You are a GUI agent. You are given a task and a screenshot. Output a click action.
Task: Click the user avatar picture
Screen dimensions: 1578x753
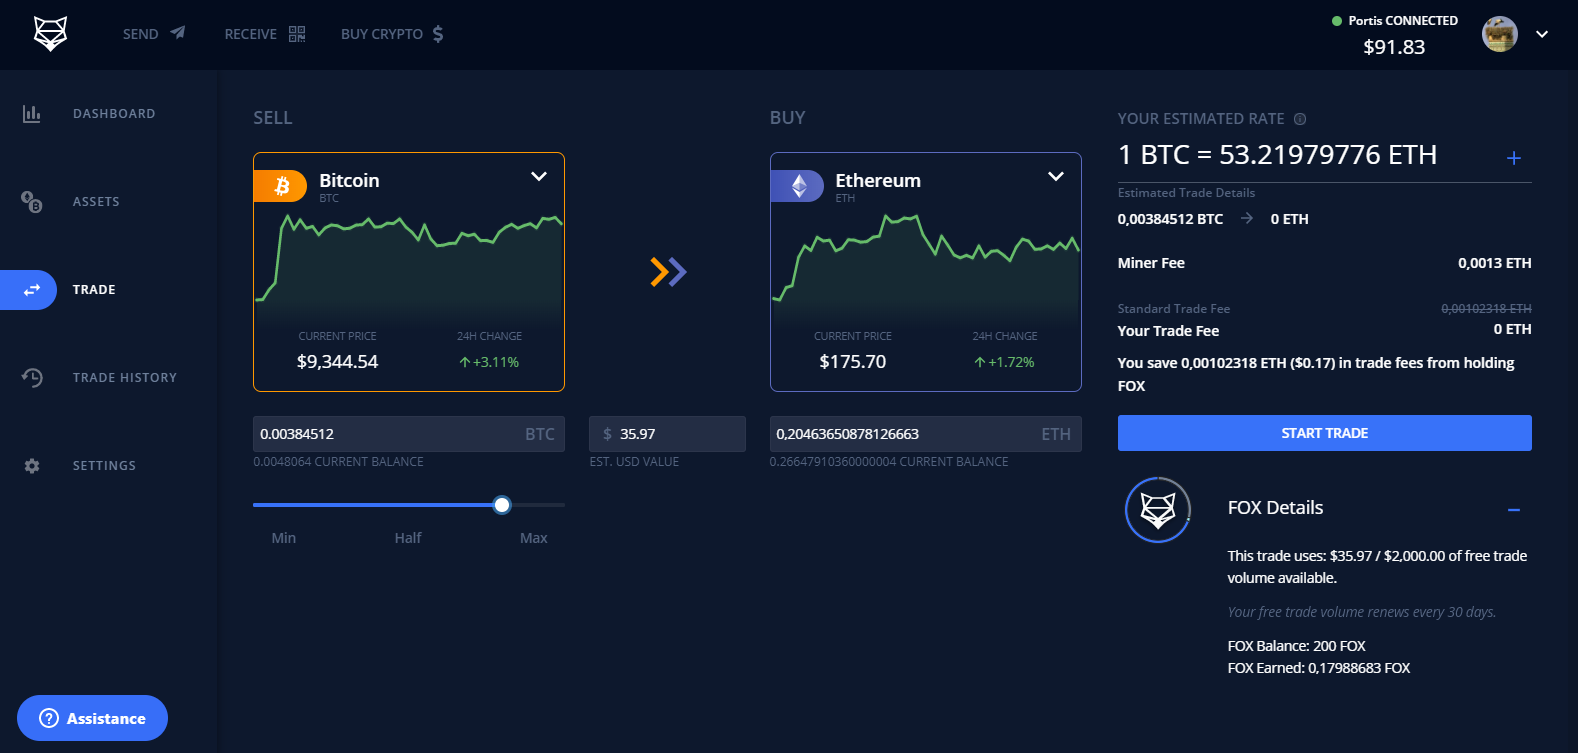tap(1500, 34)
